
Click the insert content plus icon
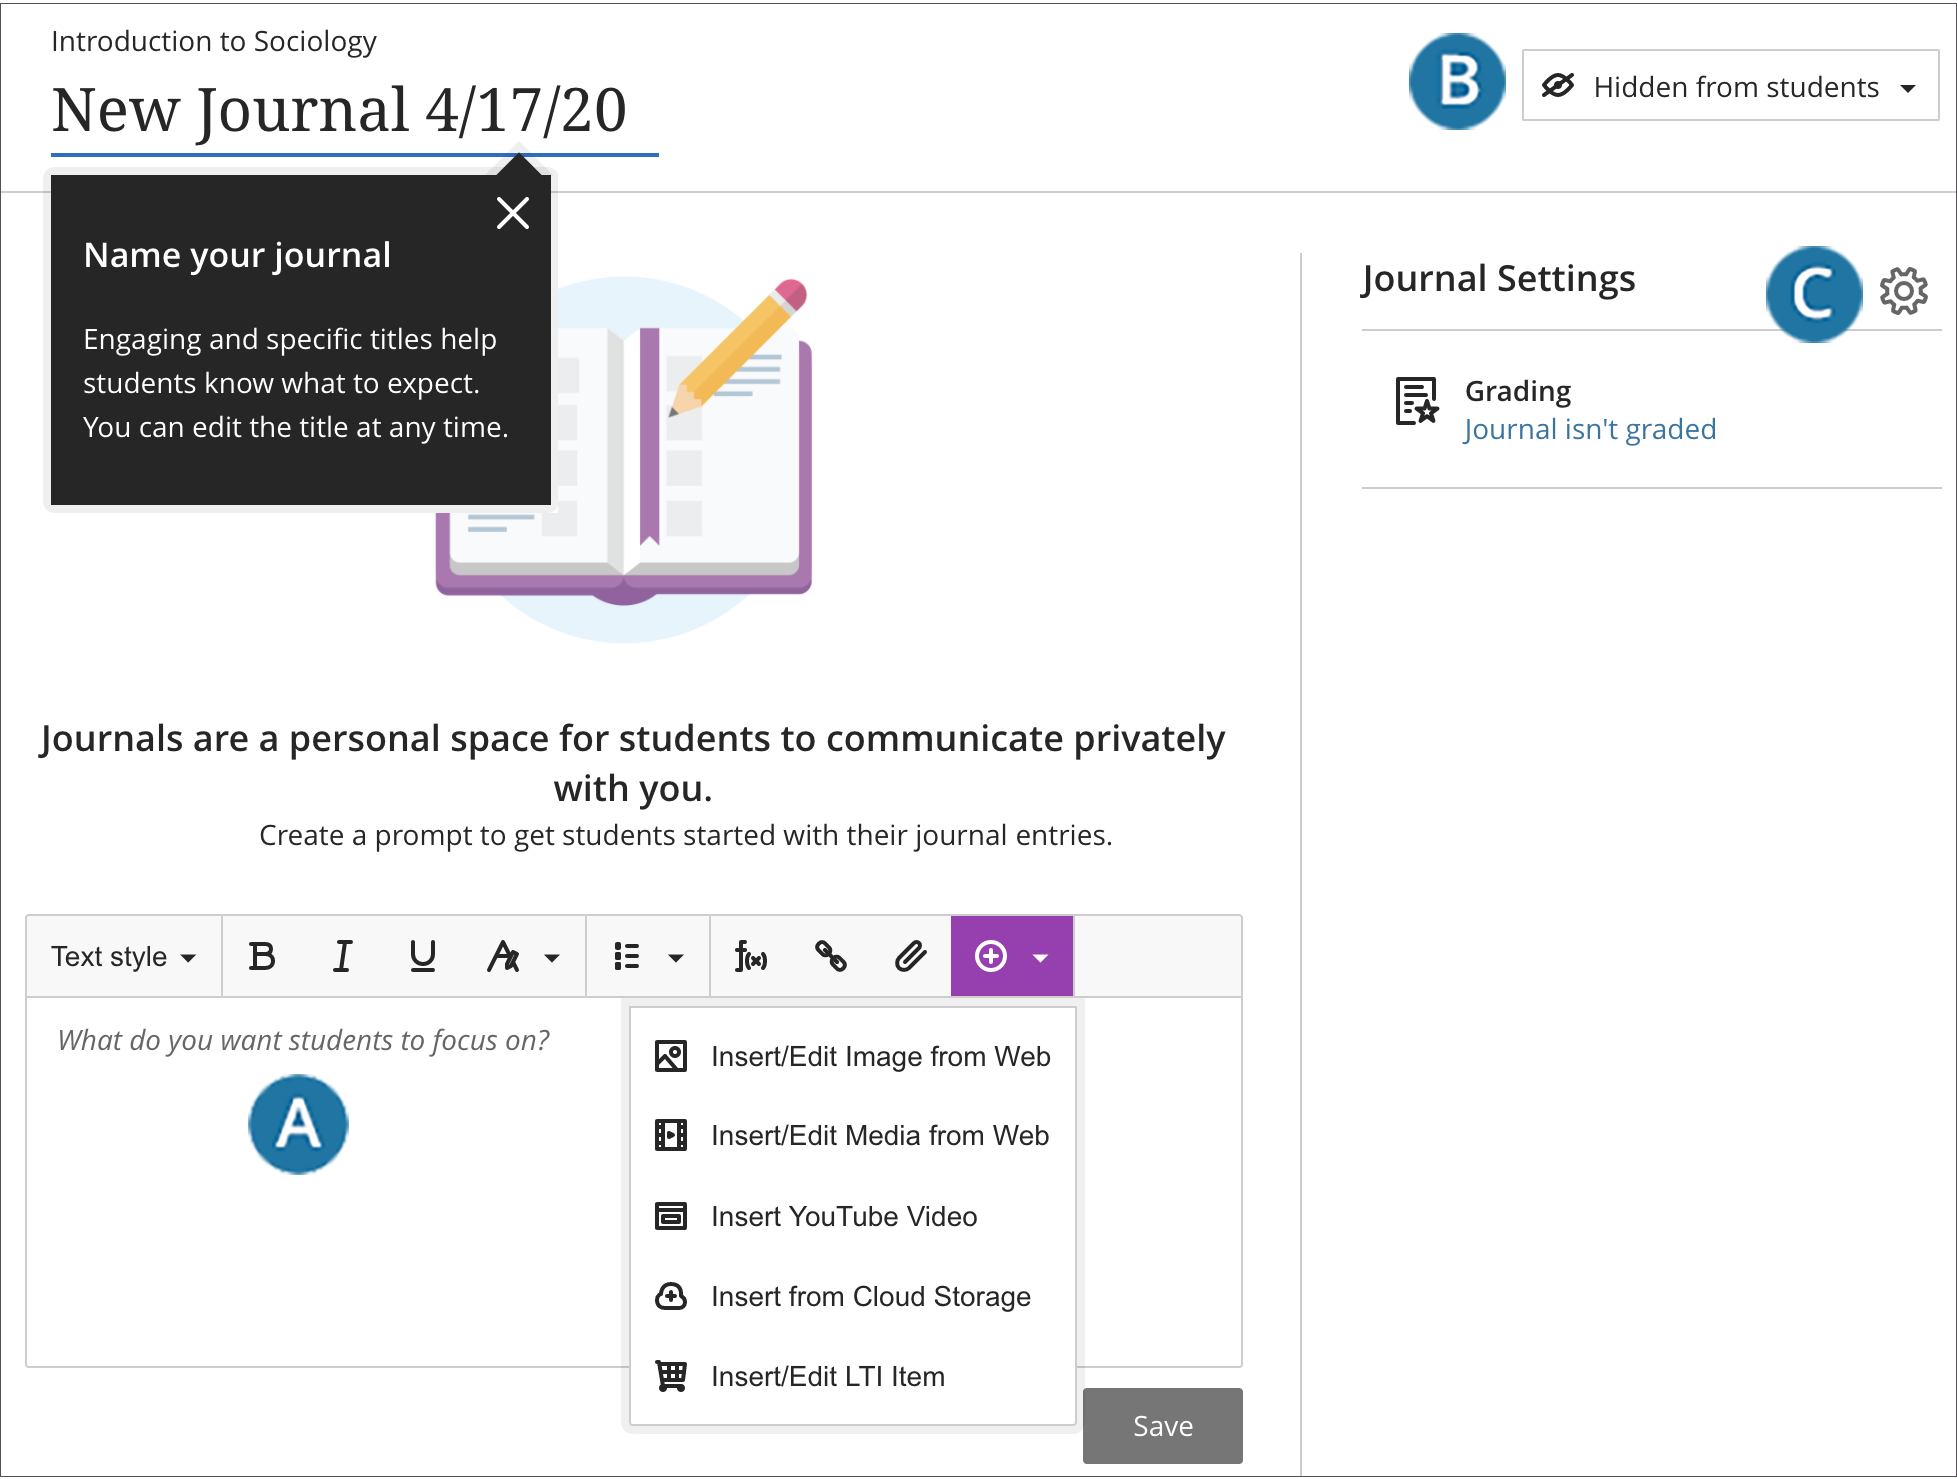990,957
